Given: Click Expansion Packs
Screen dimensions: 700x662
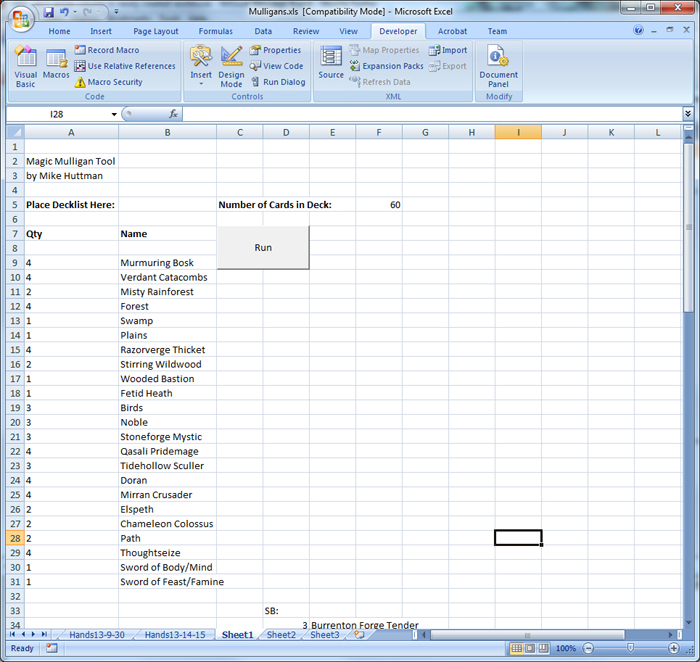Looking at the screenshot, I should (x=386, y=66).
